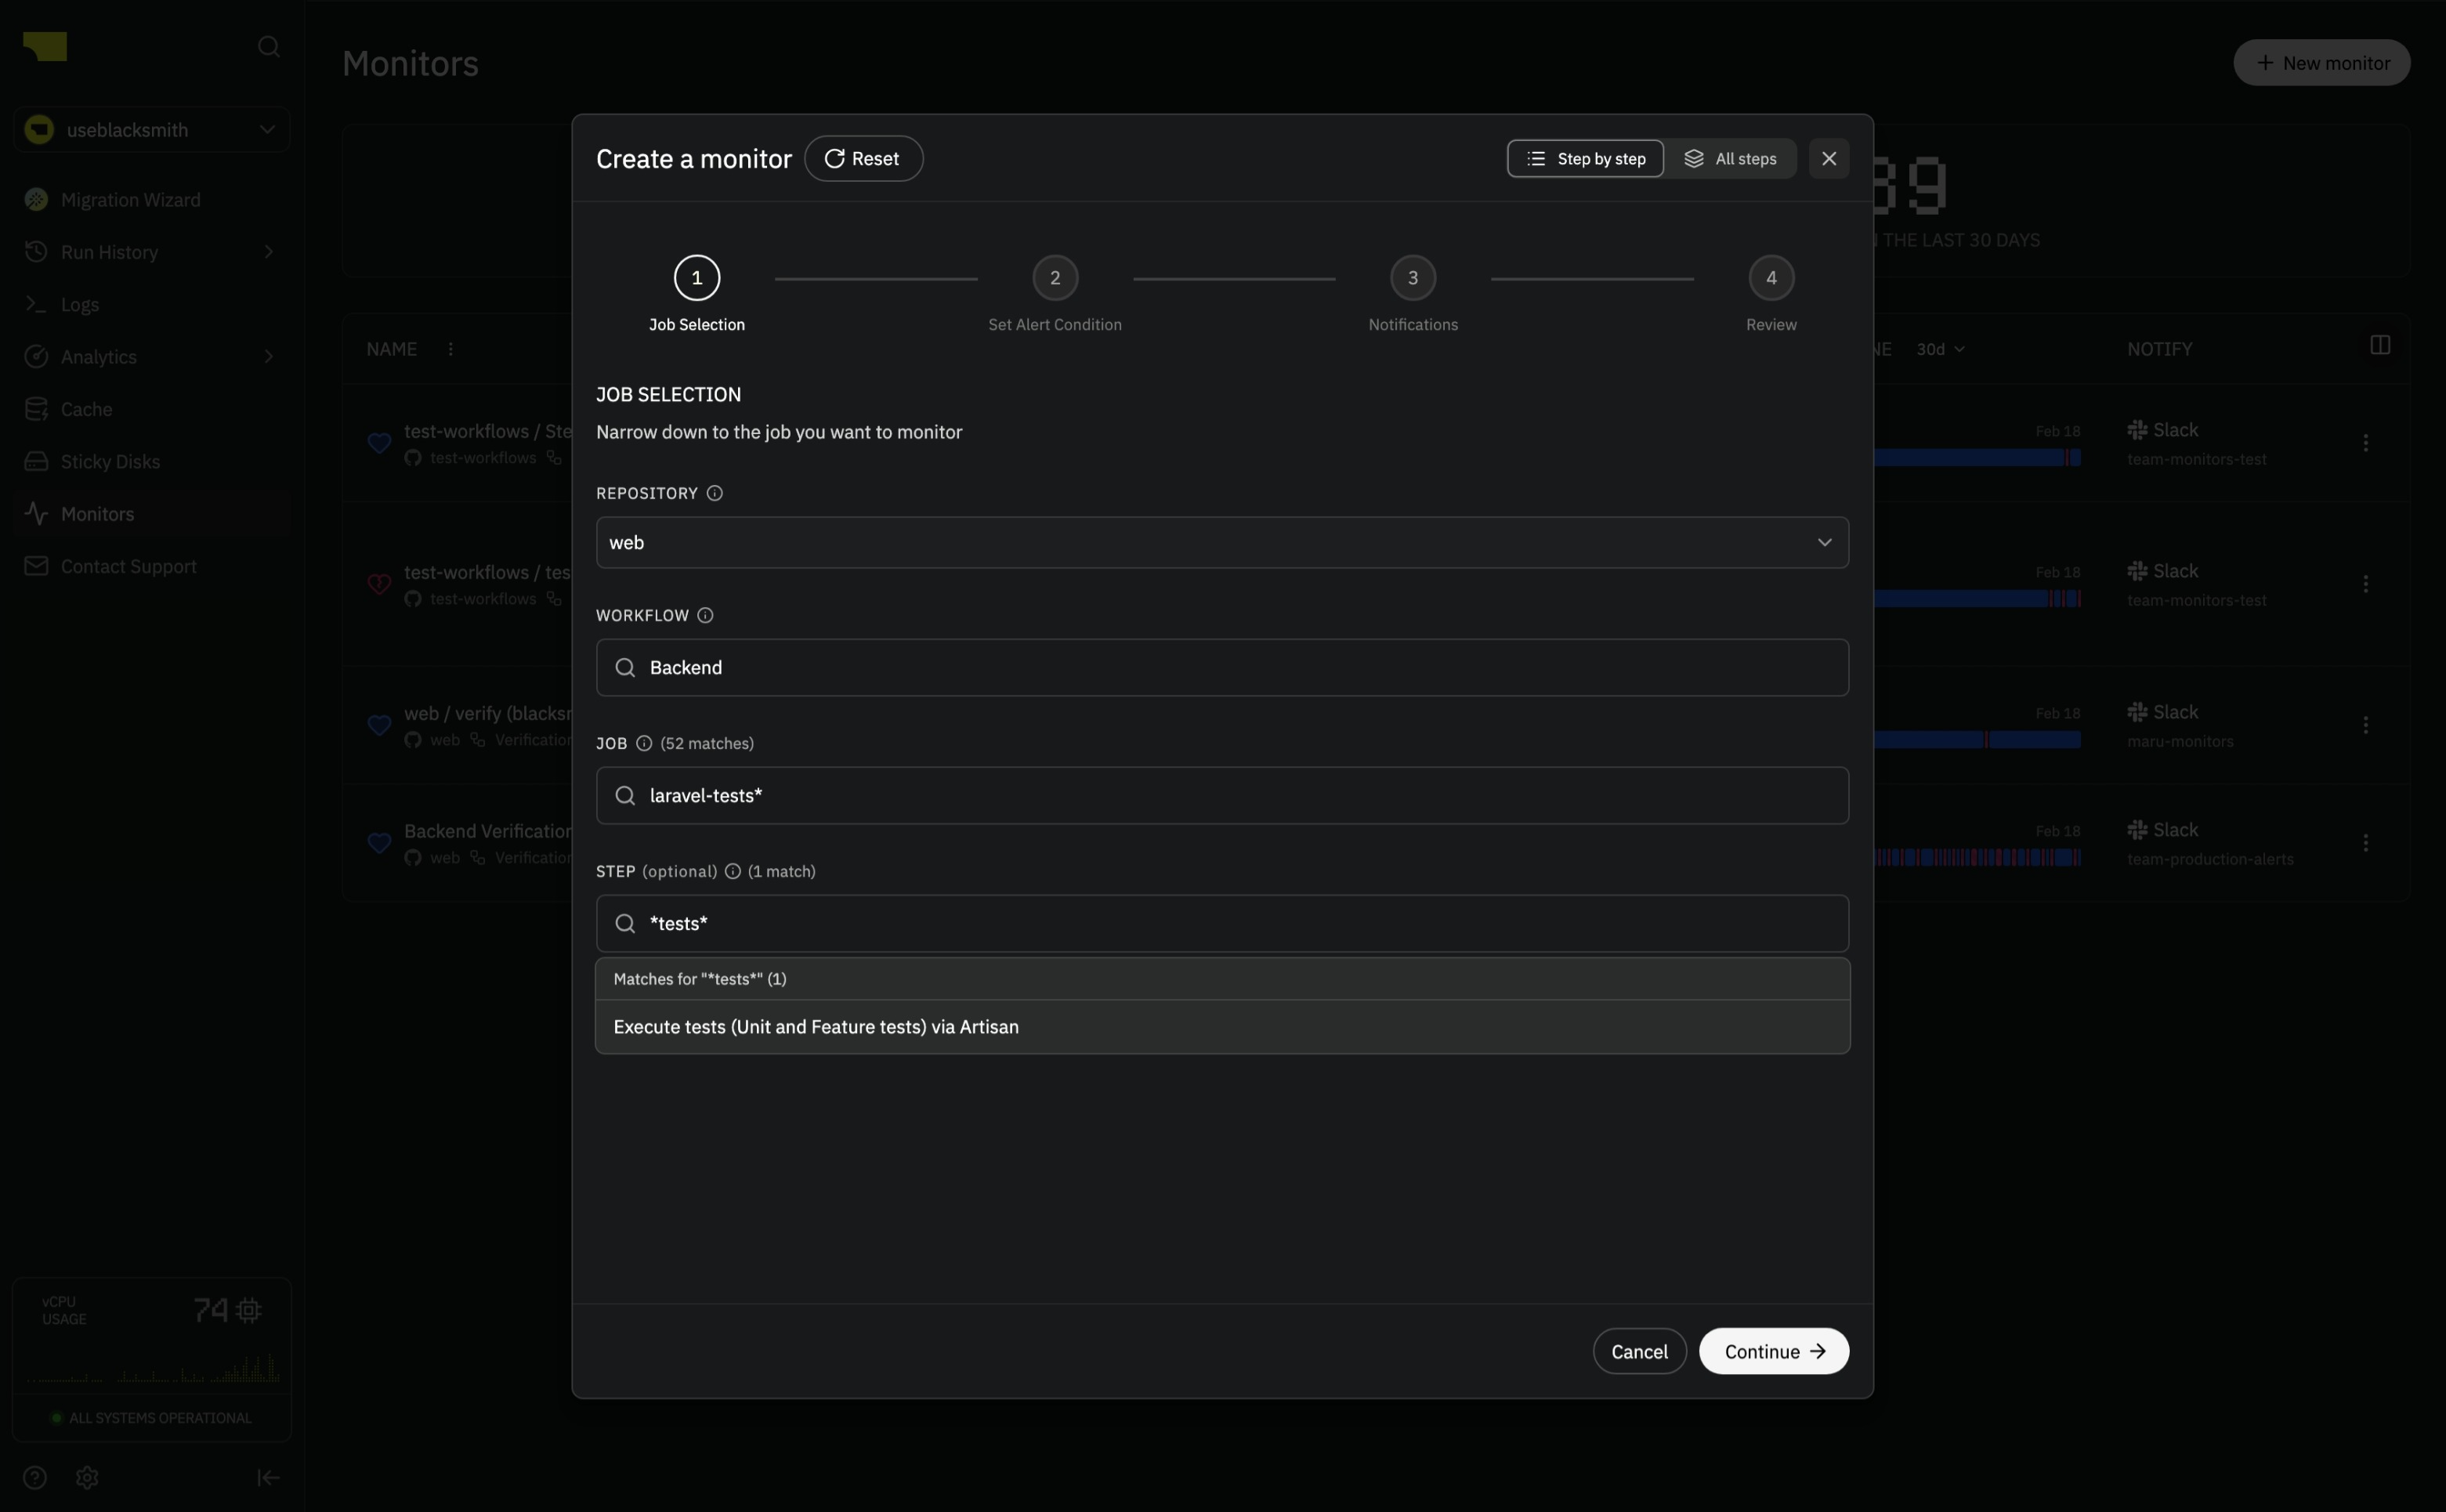Viewport: 2446px width, 1512px height.
Task: Click the info icon next to REPOSITORY
Action: click(x=715, y=493)
